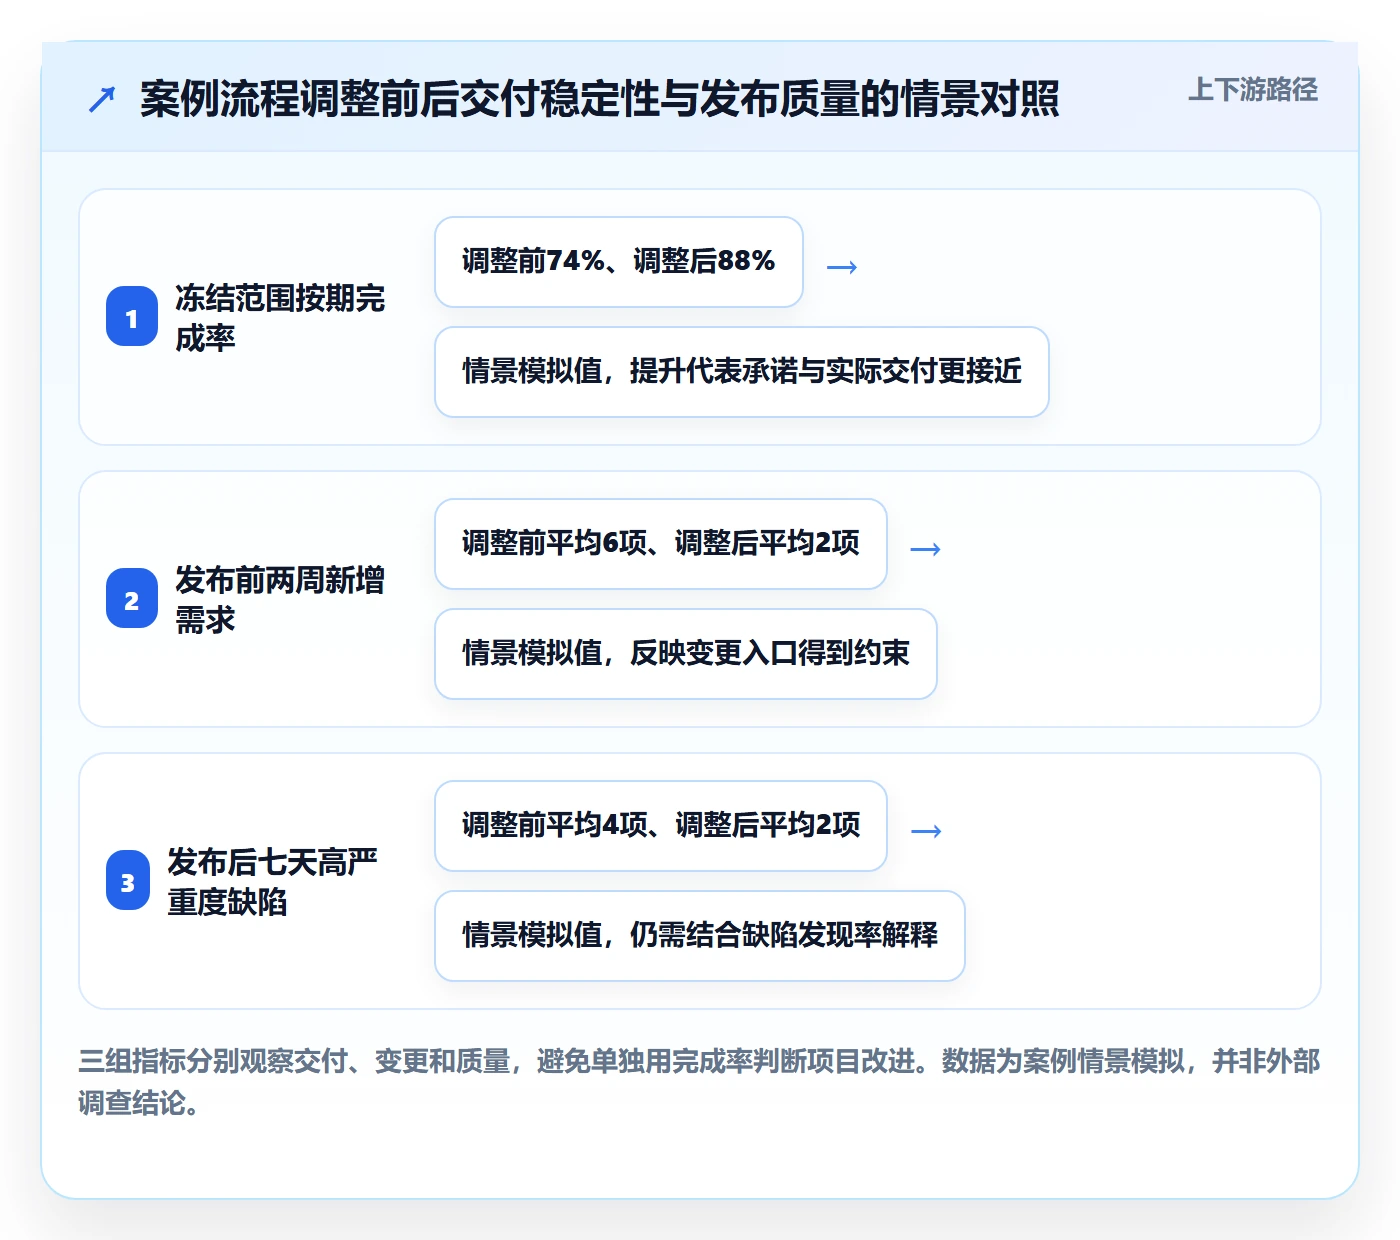Click the 情景模拟值,仍需结合缺陷发现率解释 chip
Viewport: 1400px width, 1240px height.
tap(700, 936)
